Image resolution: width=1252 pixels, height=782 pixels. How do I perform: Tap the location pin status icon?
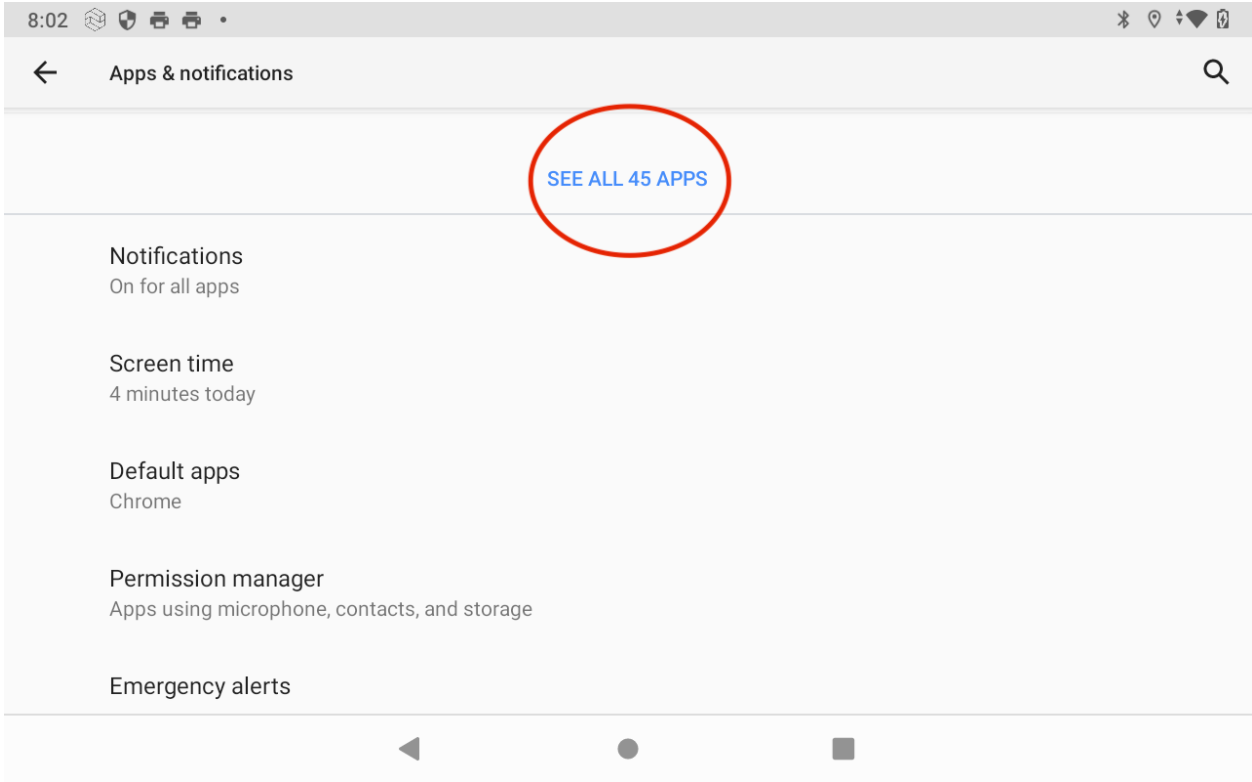point(1153,19)
